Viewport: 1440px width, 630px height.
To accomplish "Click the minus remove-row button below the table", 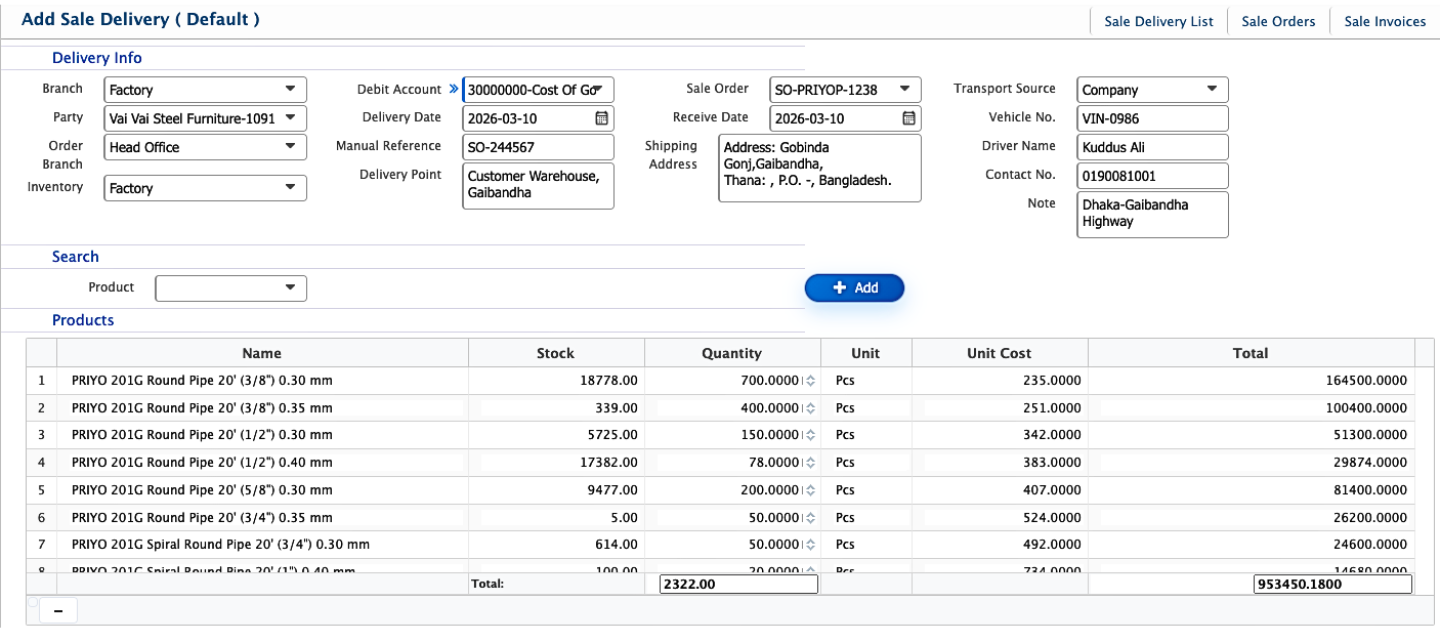I will (56, 611).
